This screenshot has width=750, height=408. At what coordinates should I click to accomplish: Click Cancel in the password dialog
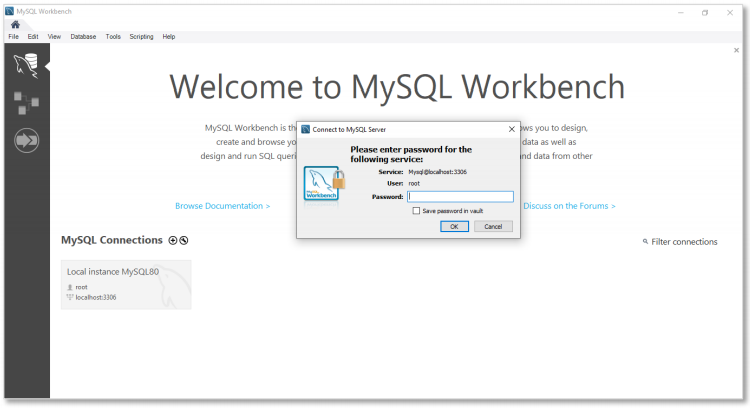(x=493, y=227)
